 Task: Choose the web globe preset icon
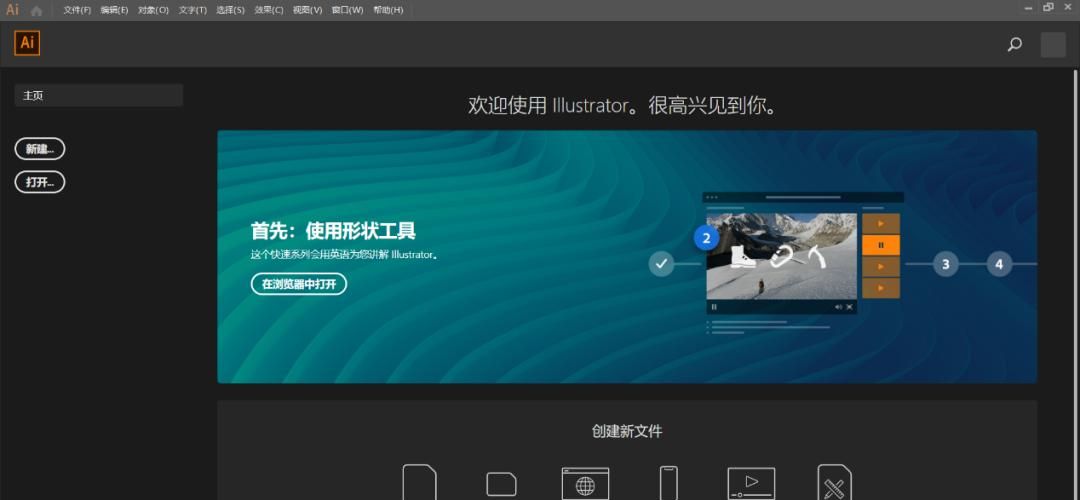coord(585,483)
